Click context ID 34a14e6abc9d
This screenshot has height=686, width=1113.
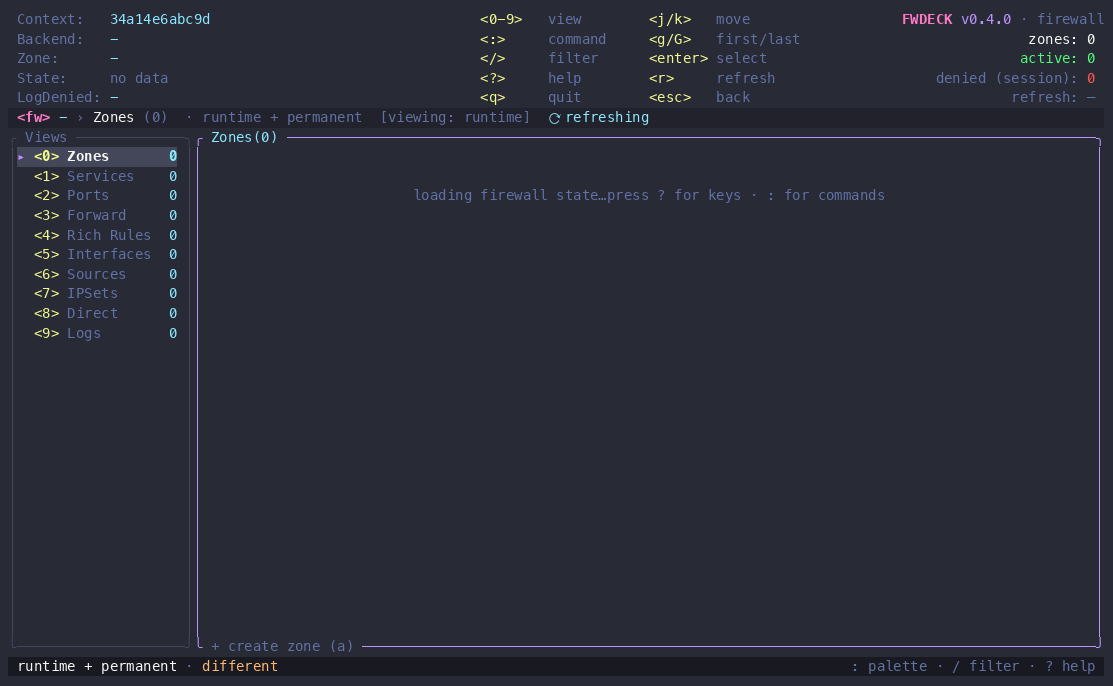[160, 19]
